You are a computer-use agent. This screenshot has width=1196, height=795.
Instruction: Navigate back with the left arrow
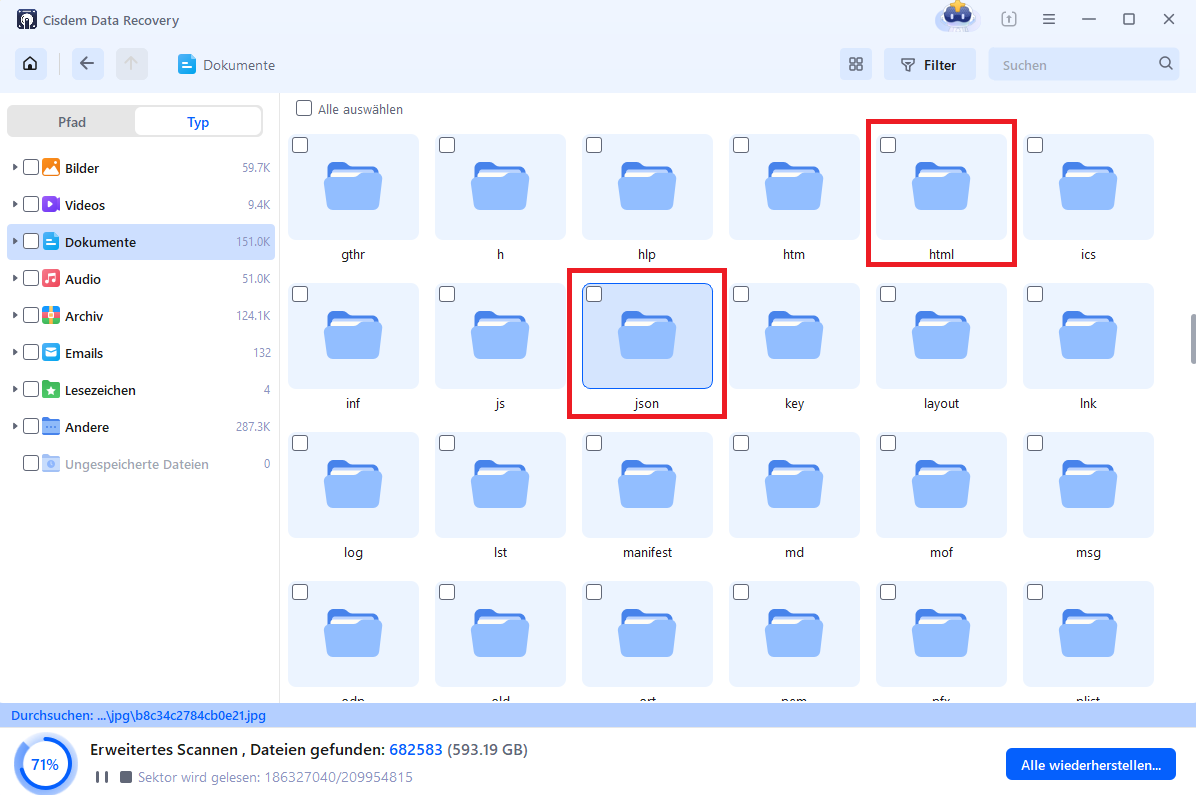click(x=88, y=64)
